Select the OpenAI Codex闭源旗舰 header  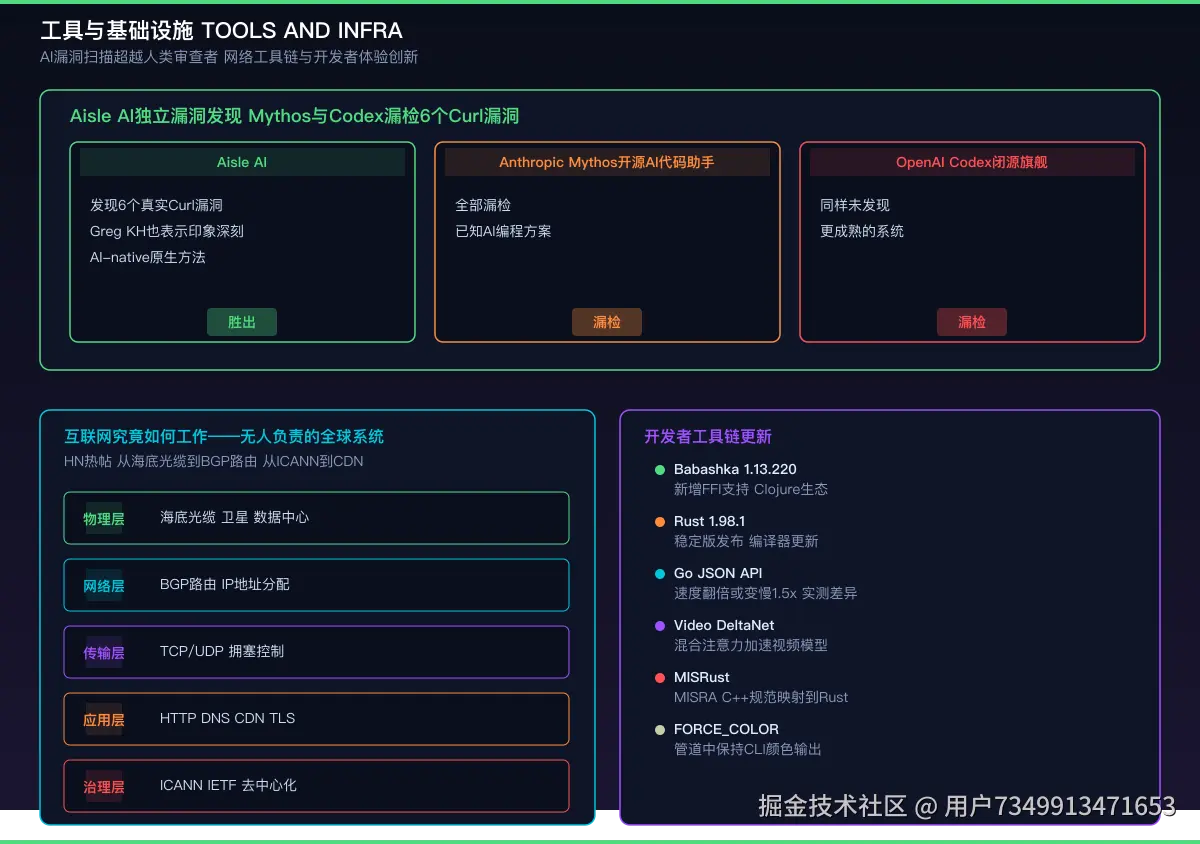tap(972, 162)
